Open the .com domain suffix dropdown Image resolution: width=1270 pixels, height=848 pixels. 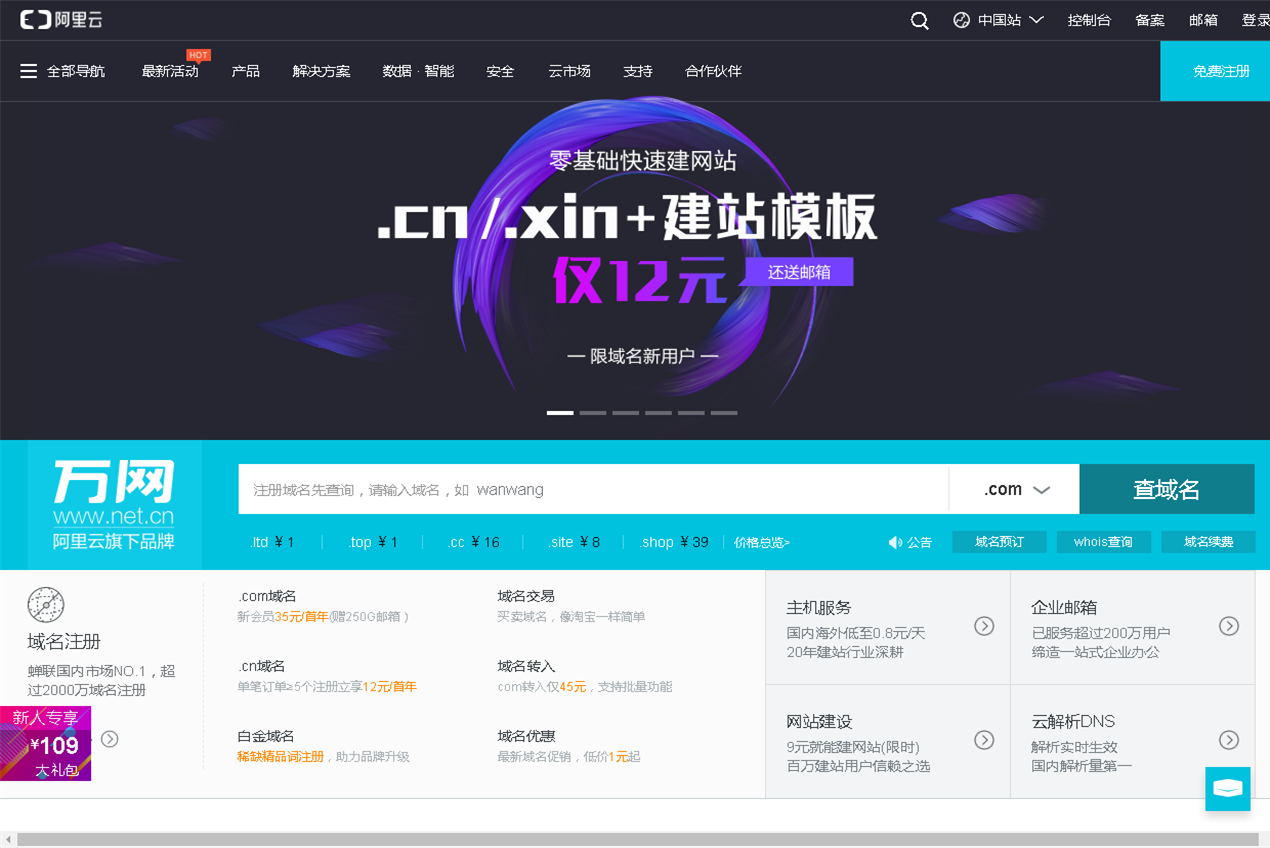pos(1015,489)
